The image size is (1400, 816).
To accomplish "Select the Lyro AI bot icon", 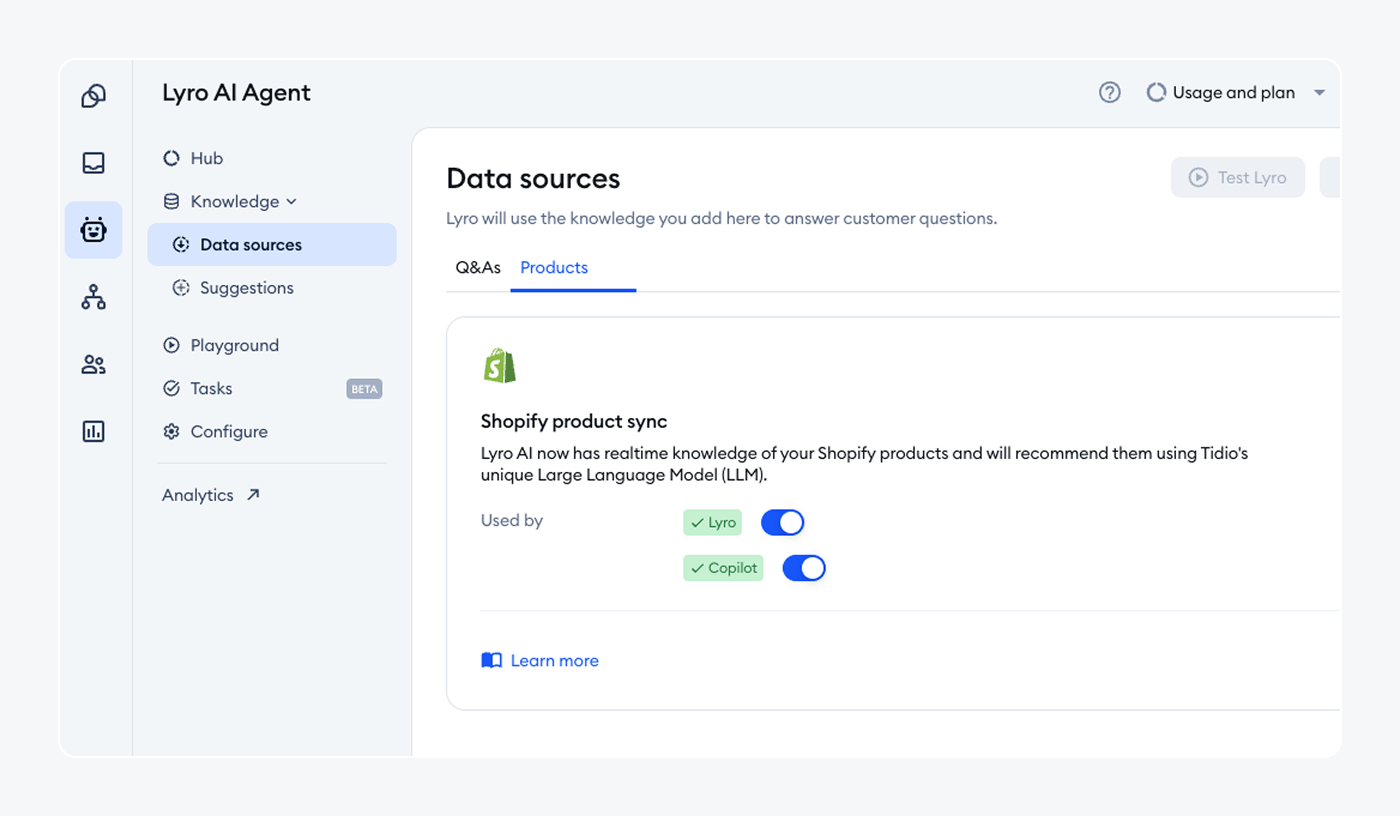I will click(x=93, y=230).
